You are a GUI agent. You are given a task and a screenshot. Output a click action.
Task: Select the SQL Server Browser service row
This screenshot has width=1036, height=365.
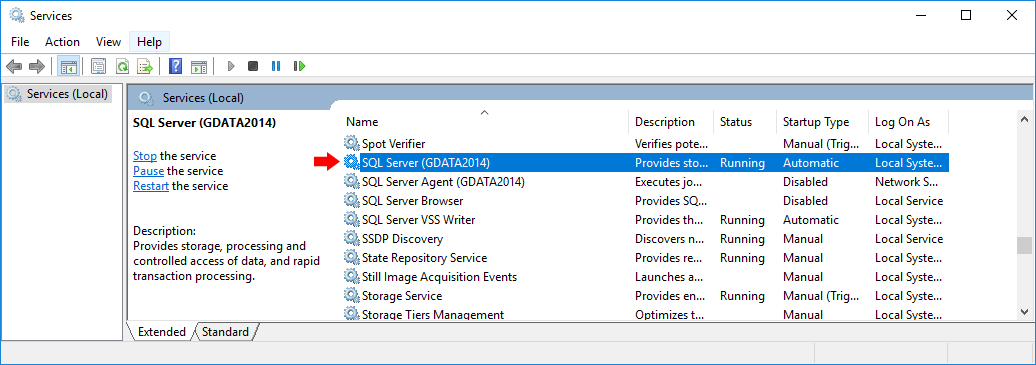point(646,200)
